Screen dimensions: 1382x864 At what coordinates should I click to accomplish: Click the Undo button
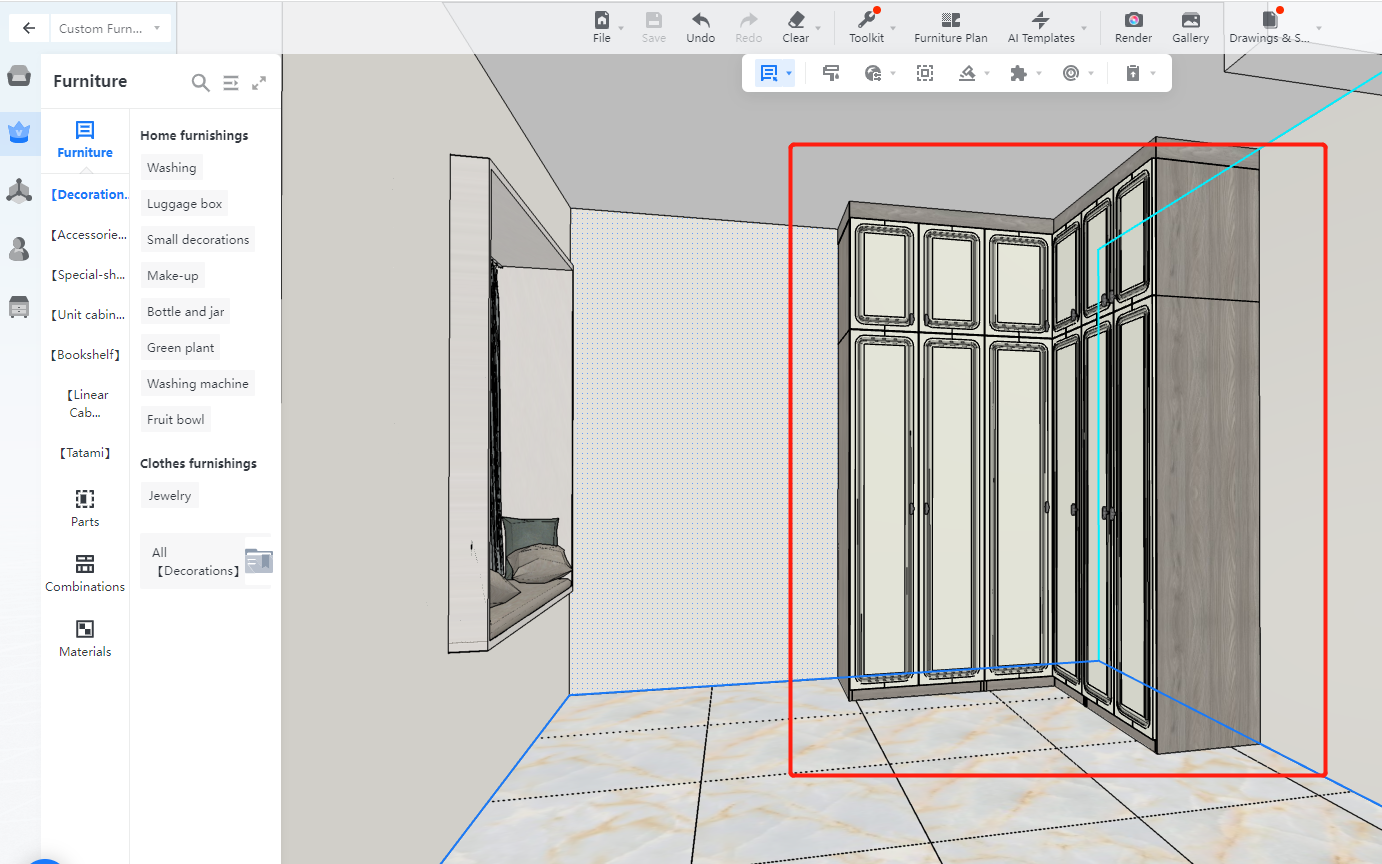pyautogui.click(x=700, y=27)
